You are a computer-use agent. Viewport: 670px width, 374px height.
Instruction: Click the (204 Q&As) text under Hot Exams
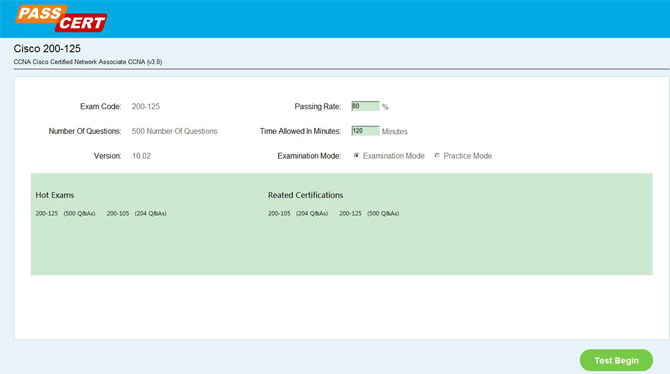coord(150,213)
